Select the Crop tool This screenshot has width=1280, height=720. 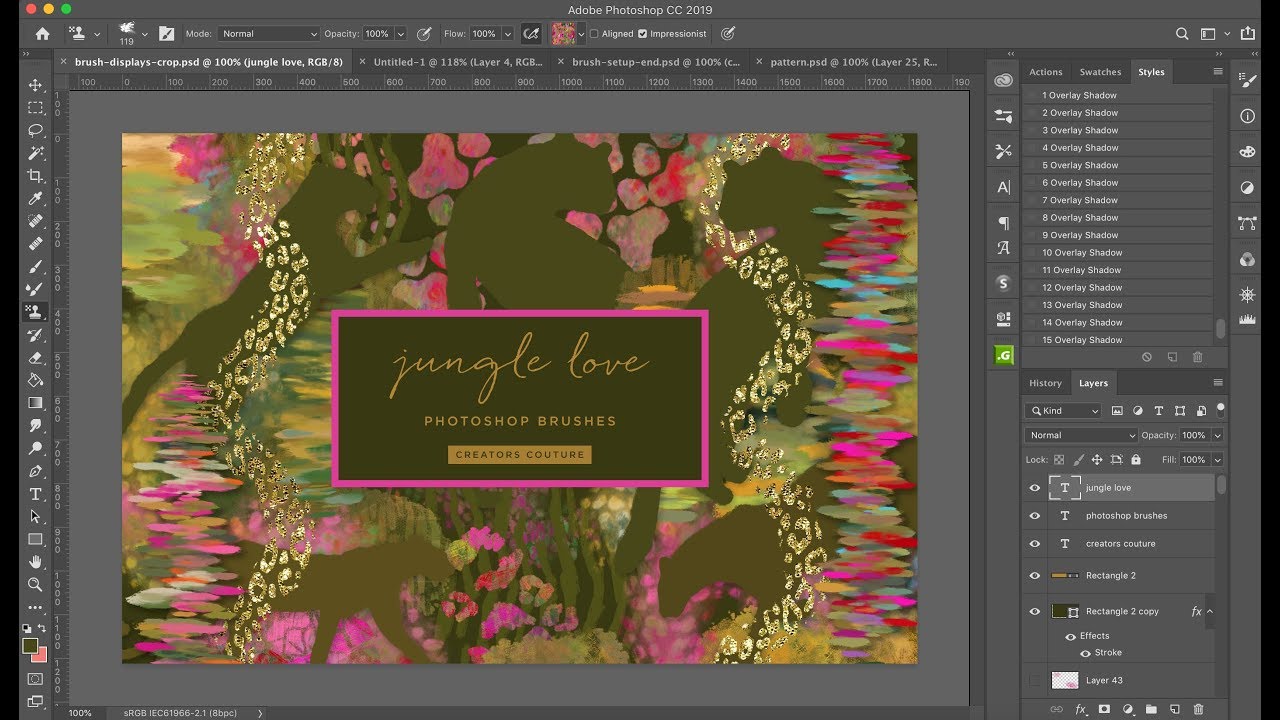[36, 176]
